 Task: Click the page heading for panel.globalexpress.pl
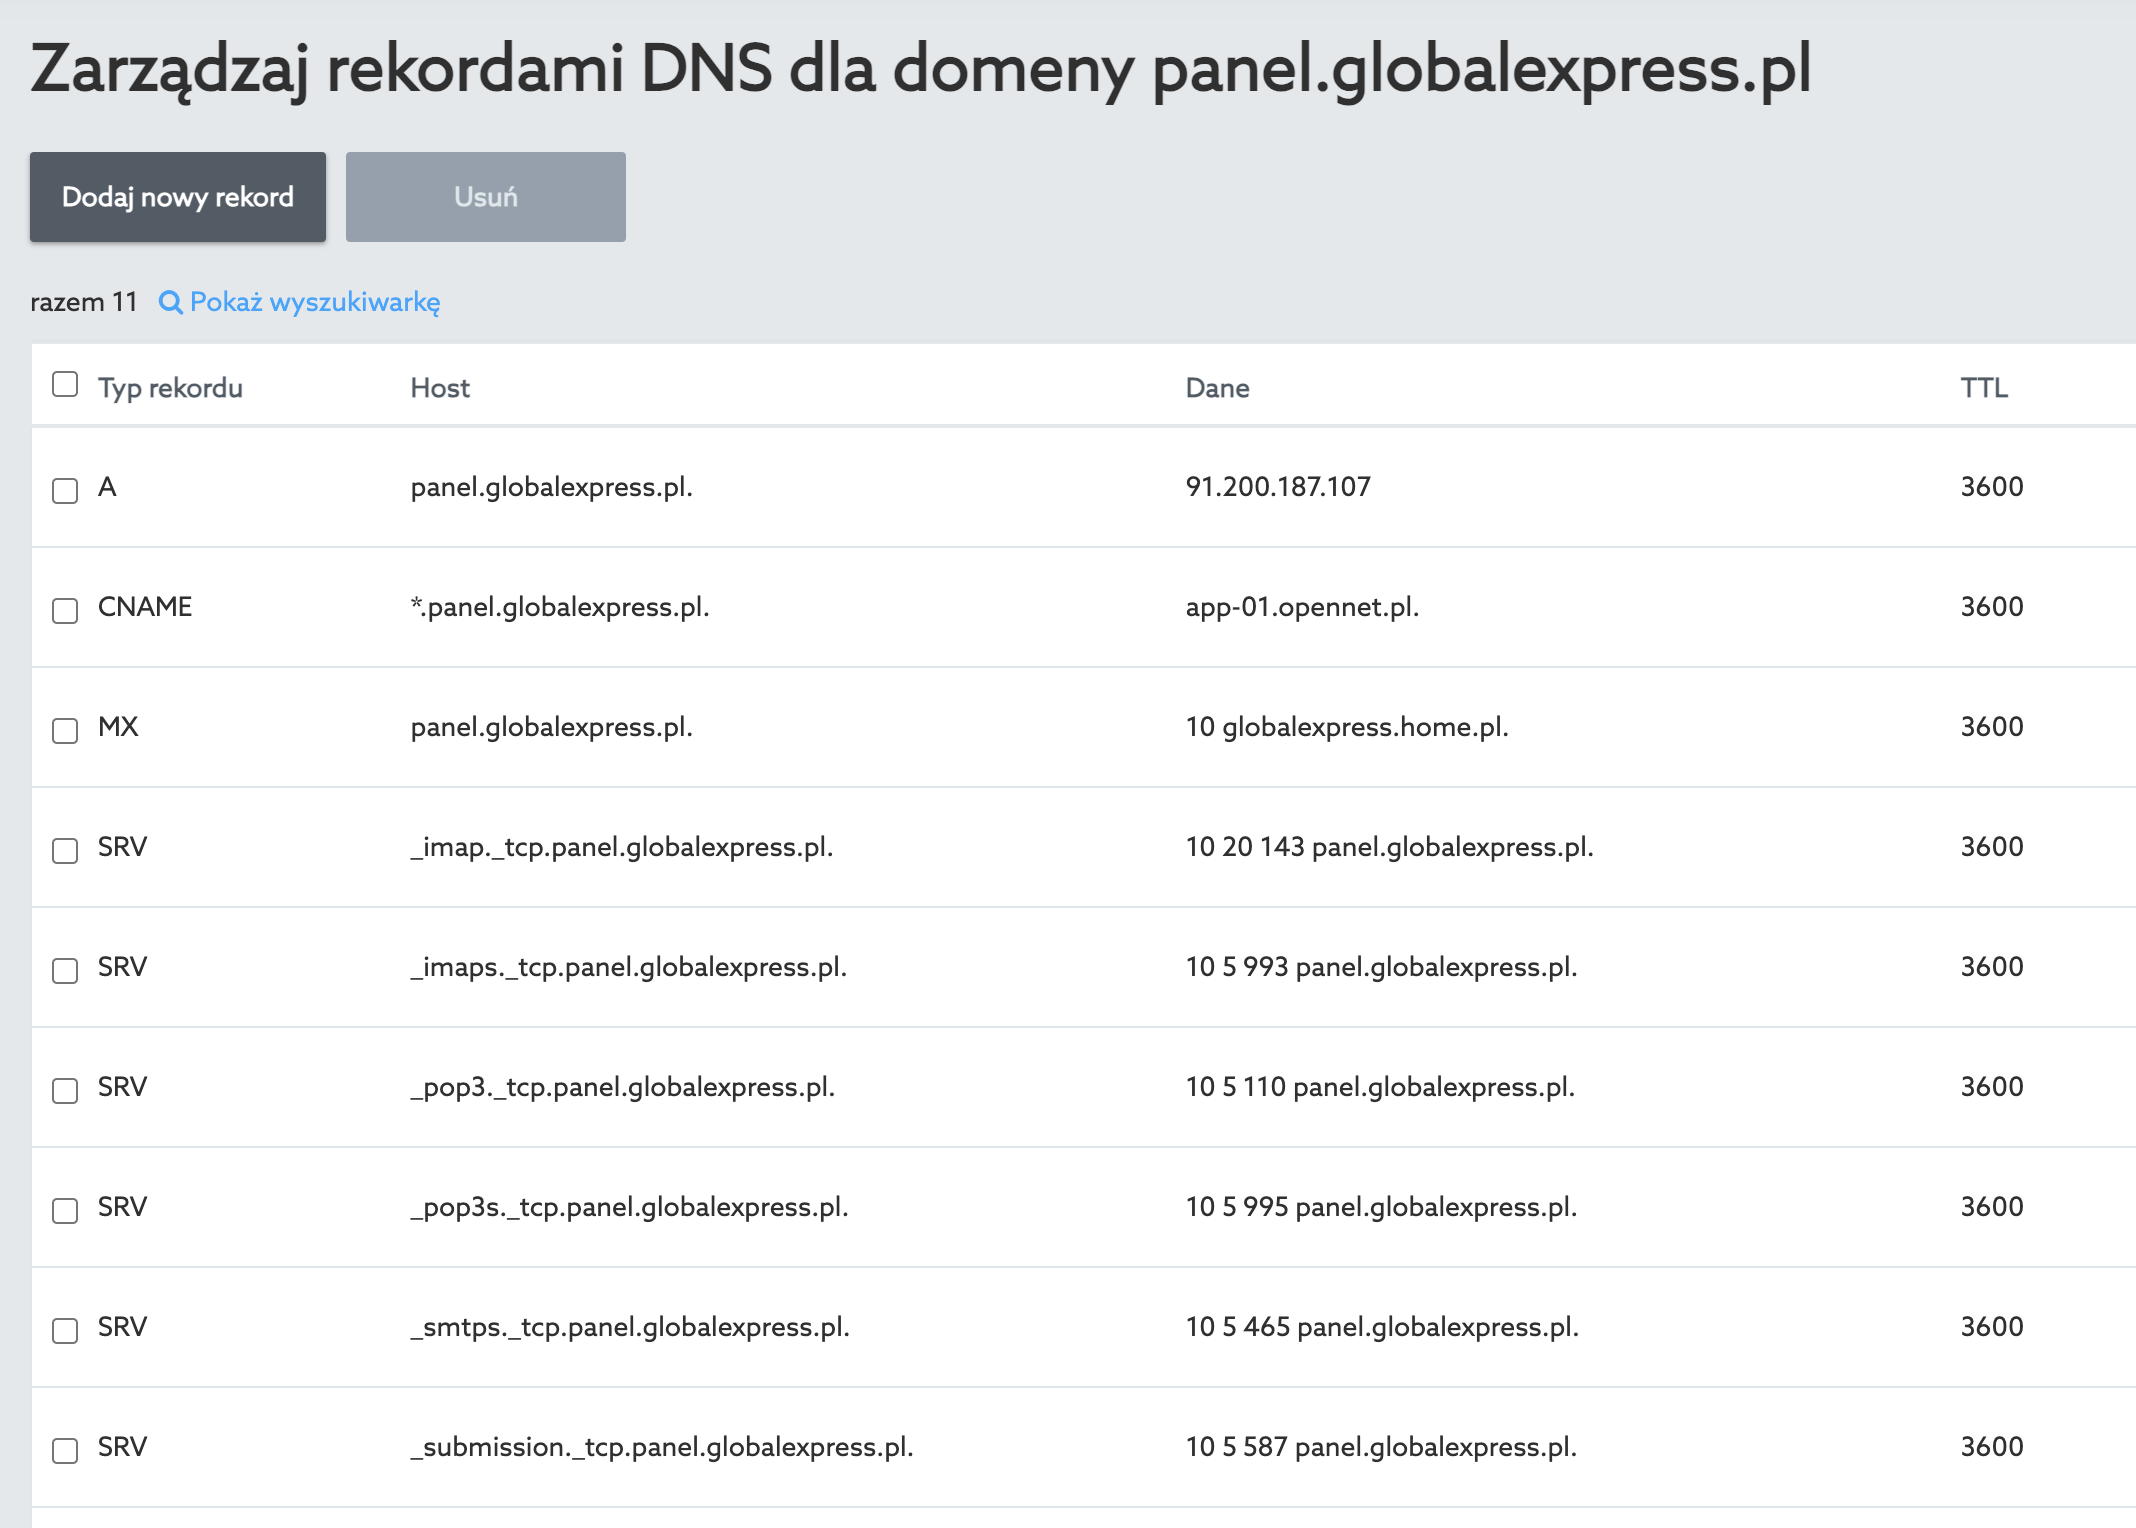tap(921, 70)
